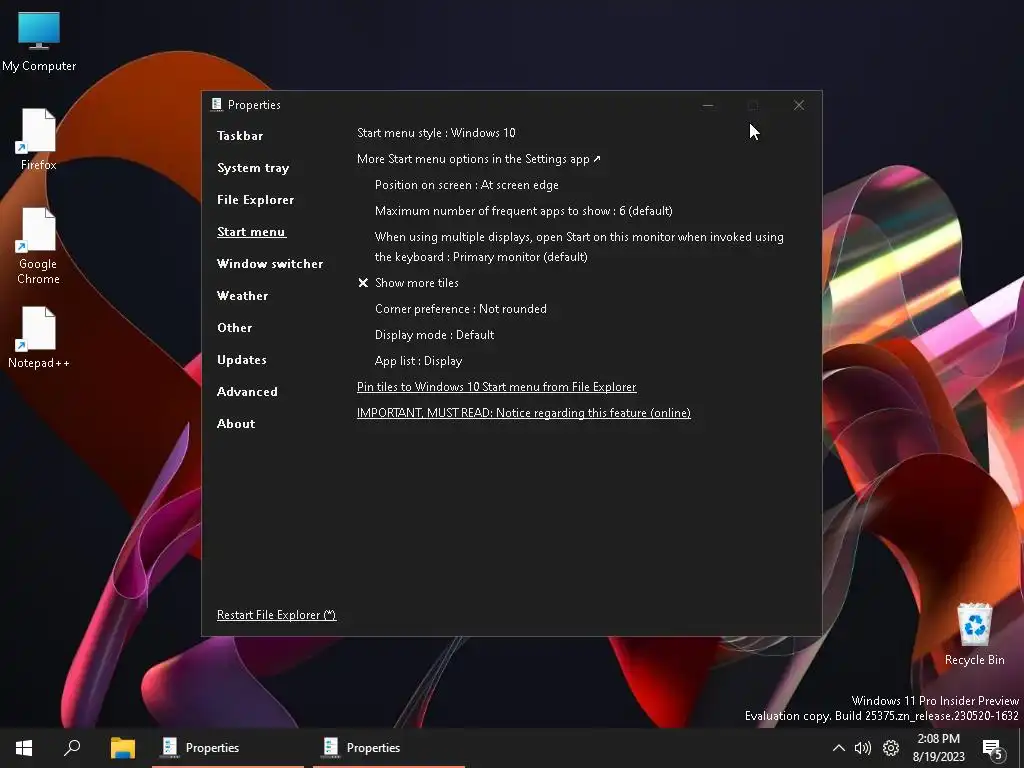Open the File Explorer section
The height and width of the screenshot is (768, 1024).
[255, 200]
